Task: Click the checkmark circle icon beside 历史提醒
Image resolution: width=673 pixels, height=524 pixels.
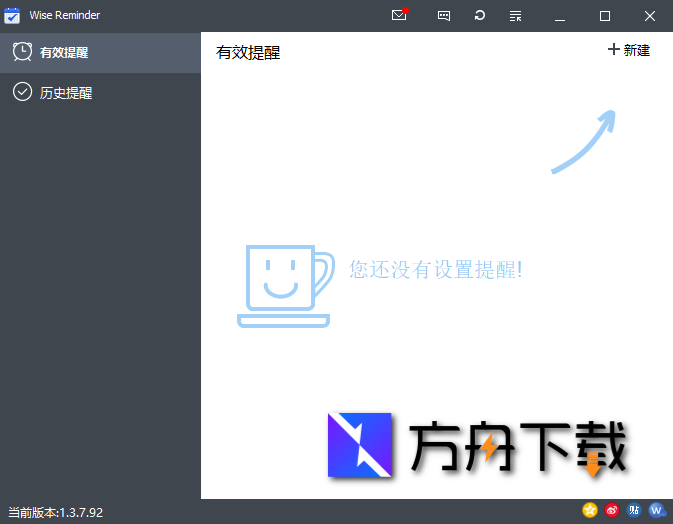Action: click(x=22, y=91)
